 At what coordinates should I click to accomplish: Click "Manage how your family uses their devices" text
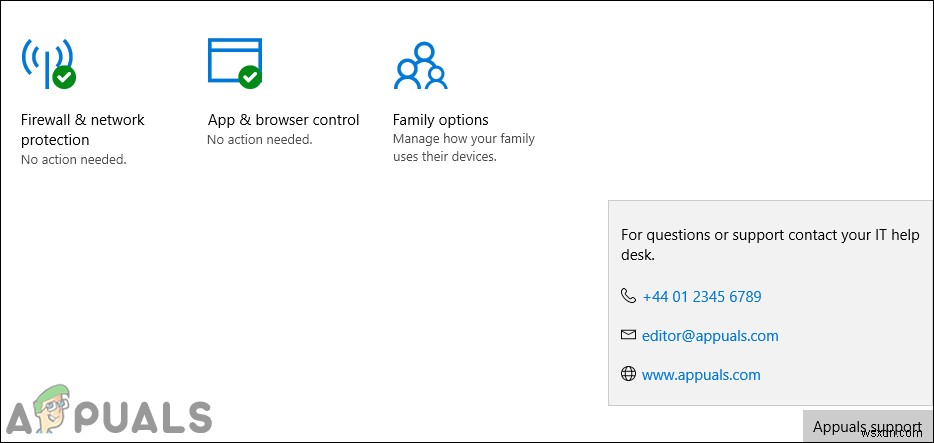pyautogui.click(x=463, y=148)
